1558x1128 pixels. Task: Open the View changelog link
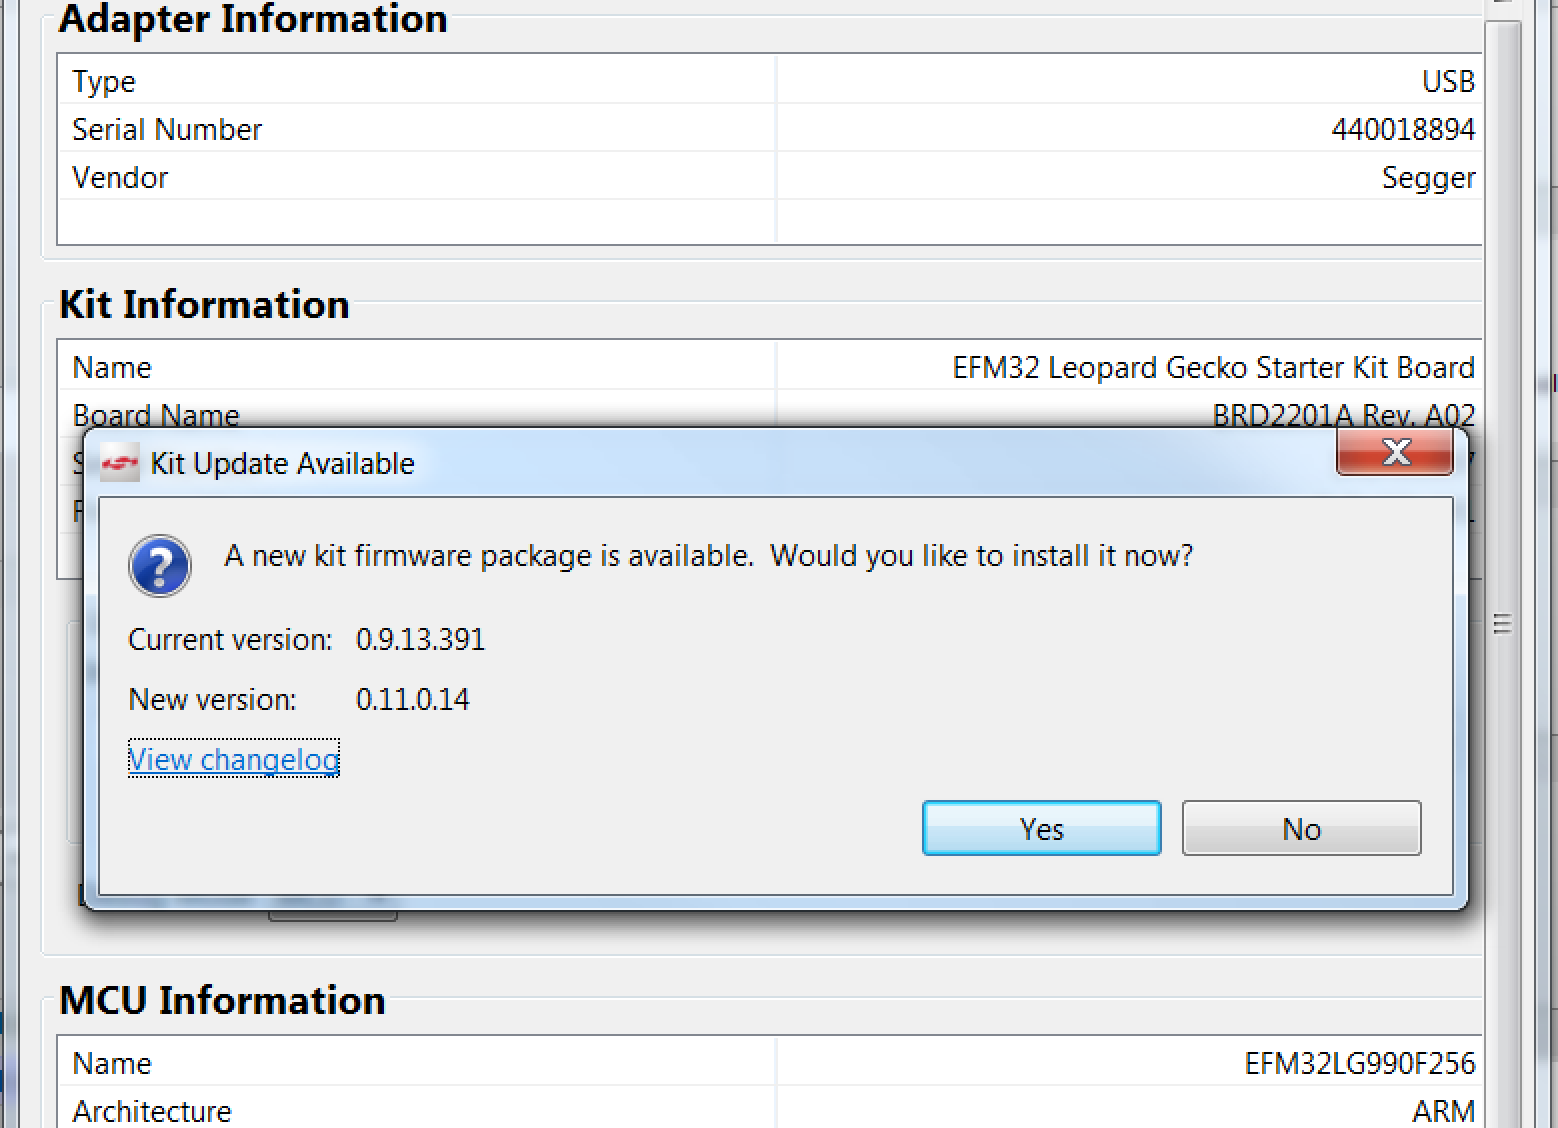tap(234, 760)
